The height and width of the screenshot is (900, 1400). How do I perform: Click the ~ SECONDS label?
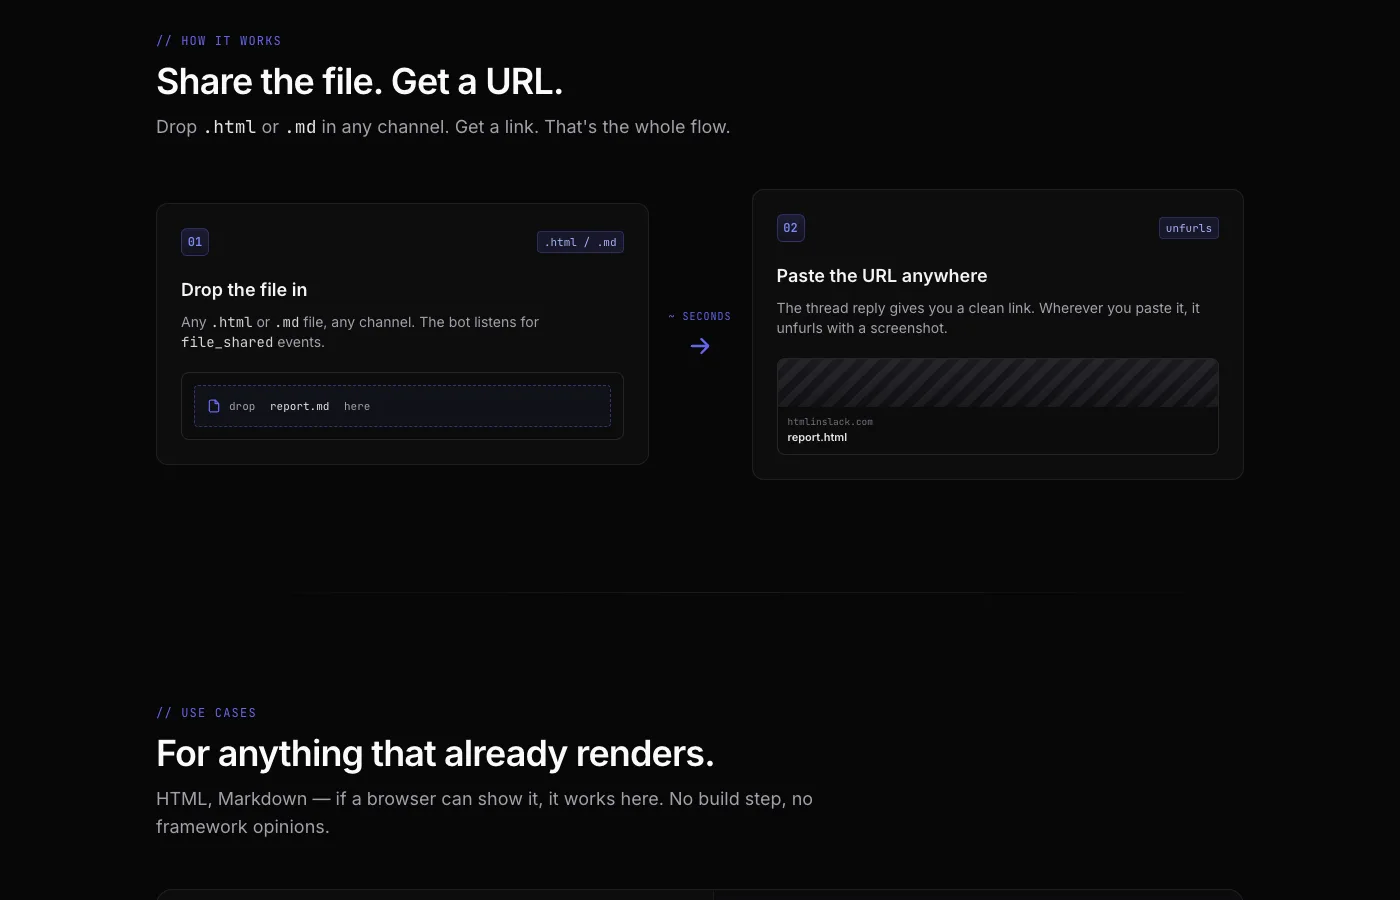click(700, 316)
